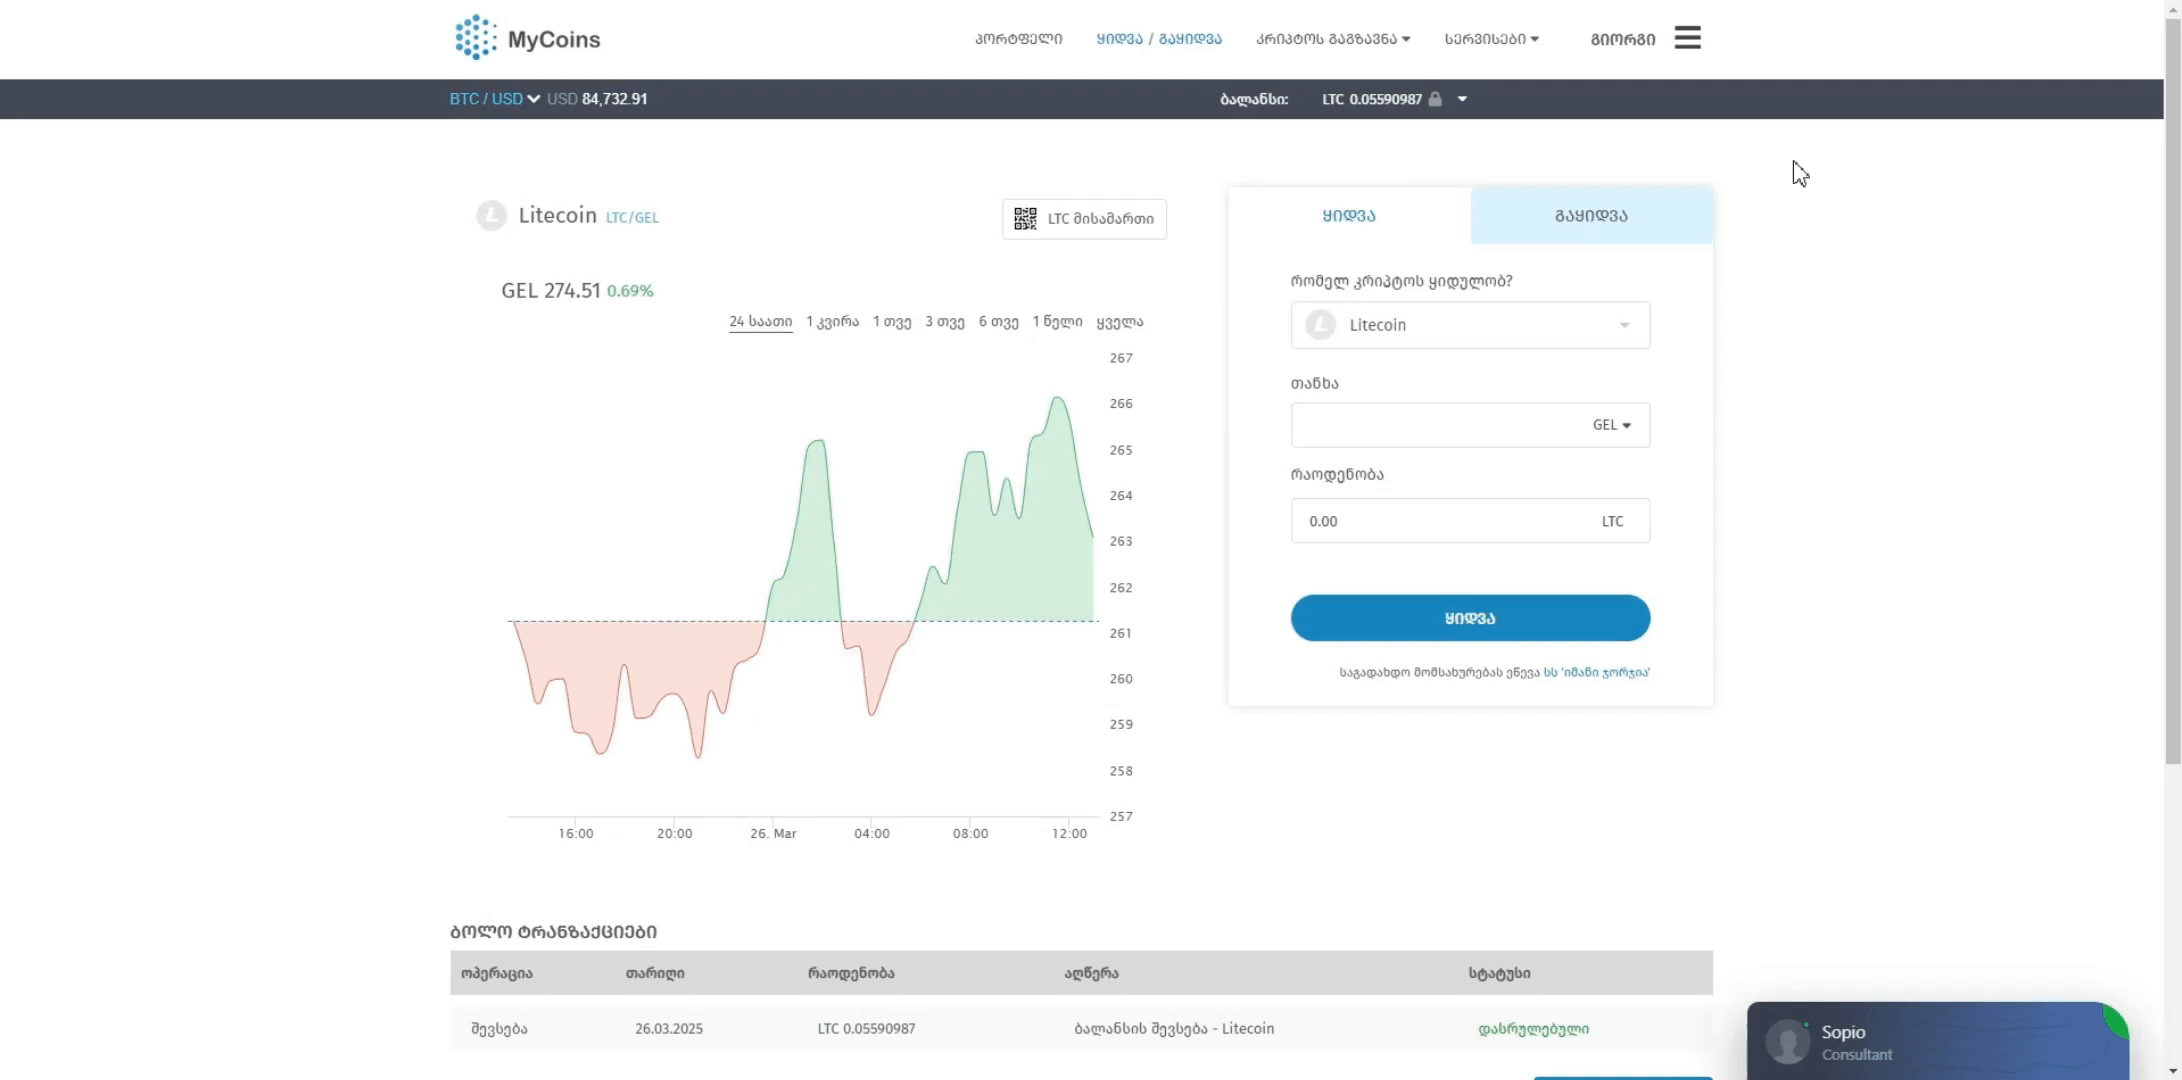Click the blue ყიდვა purchase button
This screenshot has width=2182, height=1080.
(1470, 618)
